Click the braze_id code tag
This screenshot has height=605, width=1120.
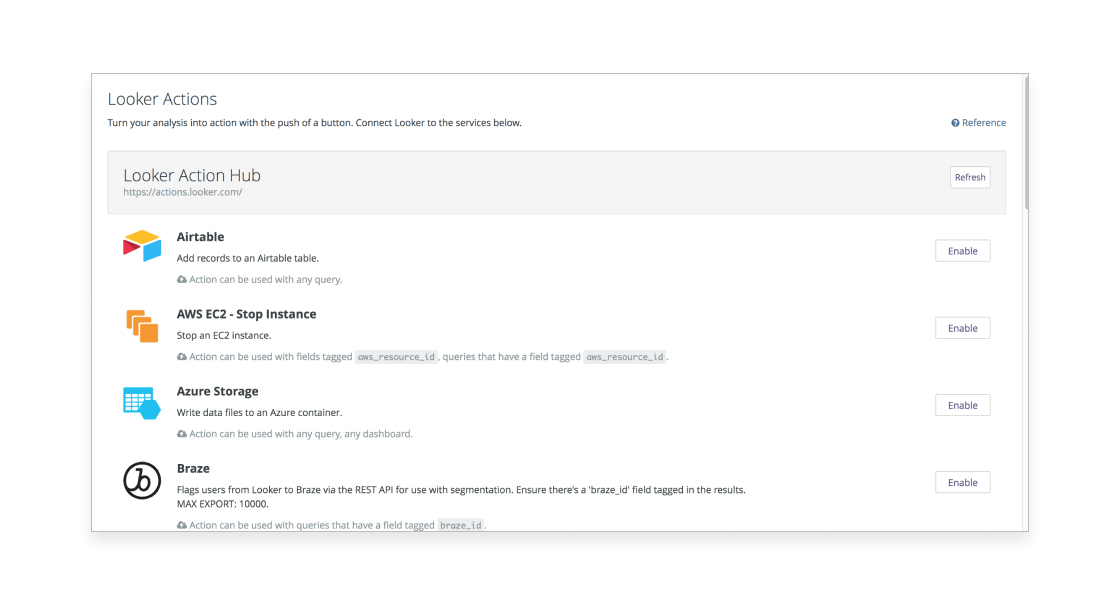point(461,525)
